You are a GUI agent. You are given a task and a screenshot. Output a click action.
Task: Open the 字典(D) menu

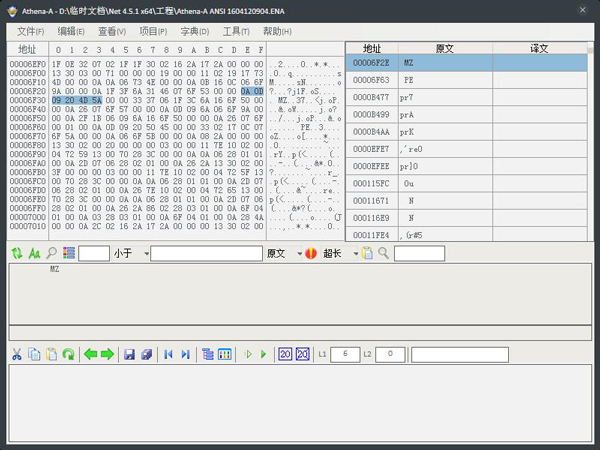pos(195,31)
